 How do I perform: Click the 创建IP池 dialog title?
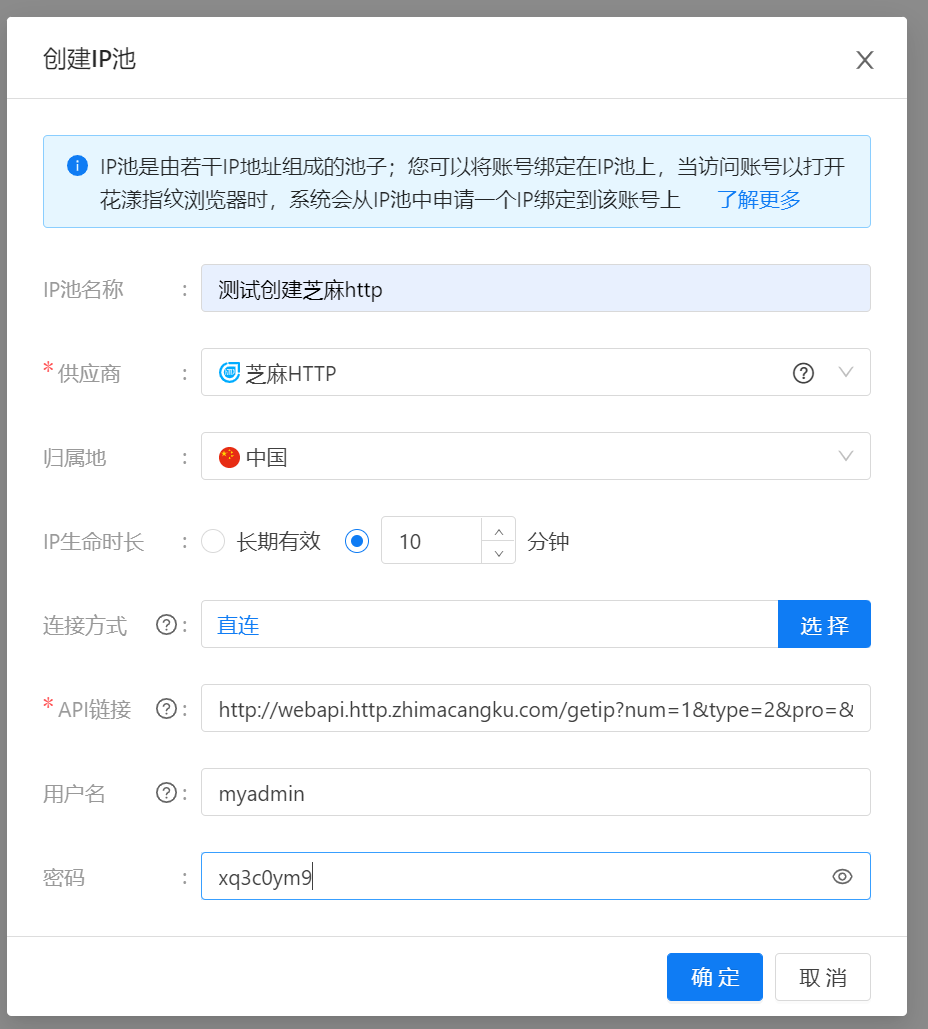pyautogui.click(x=89, y=59)
